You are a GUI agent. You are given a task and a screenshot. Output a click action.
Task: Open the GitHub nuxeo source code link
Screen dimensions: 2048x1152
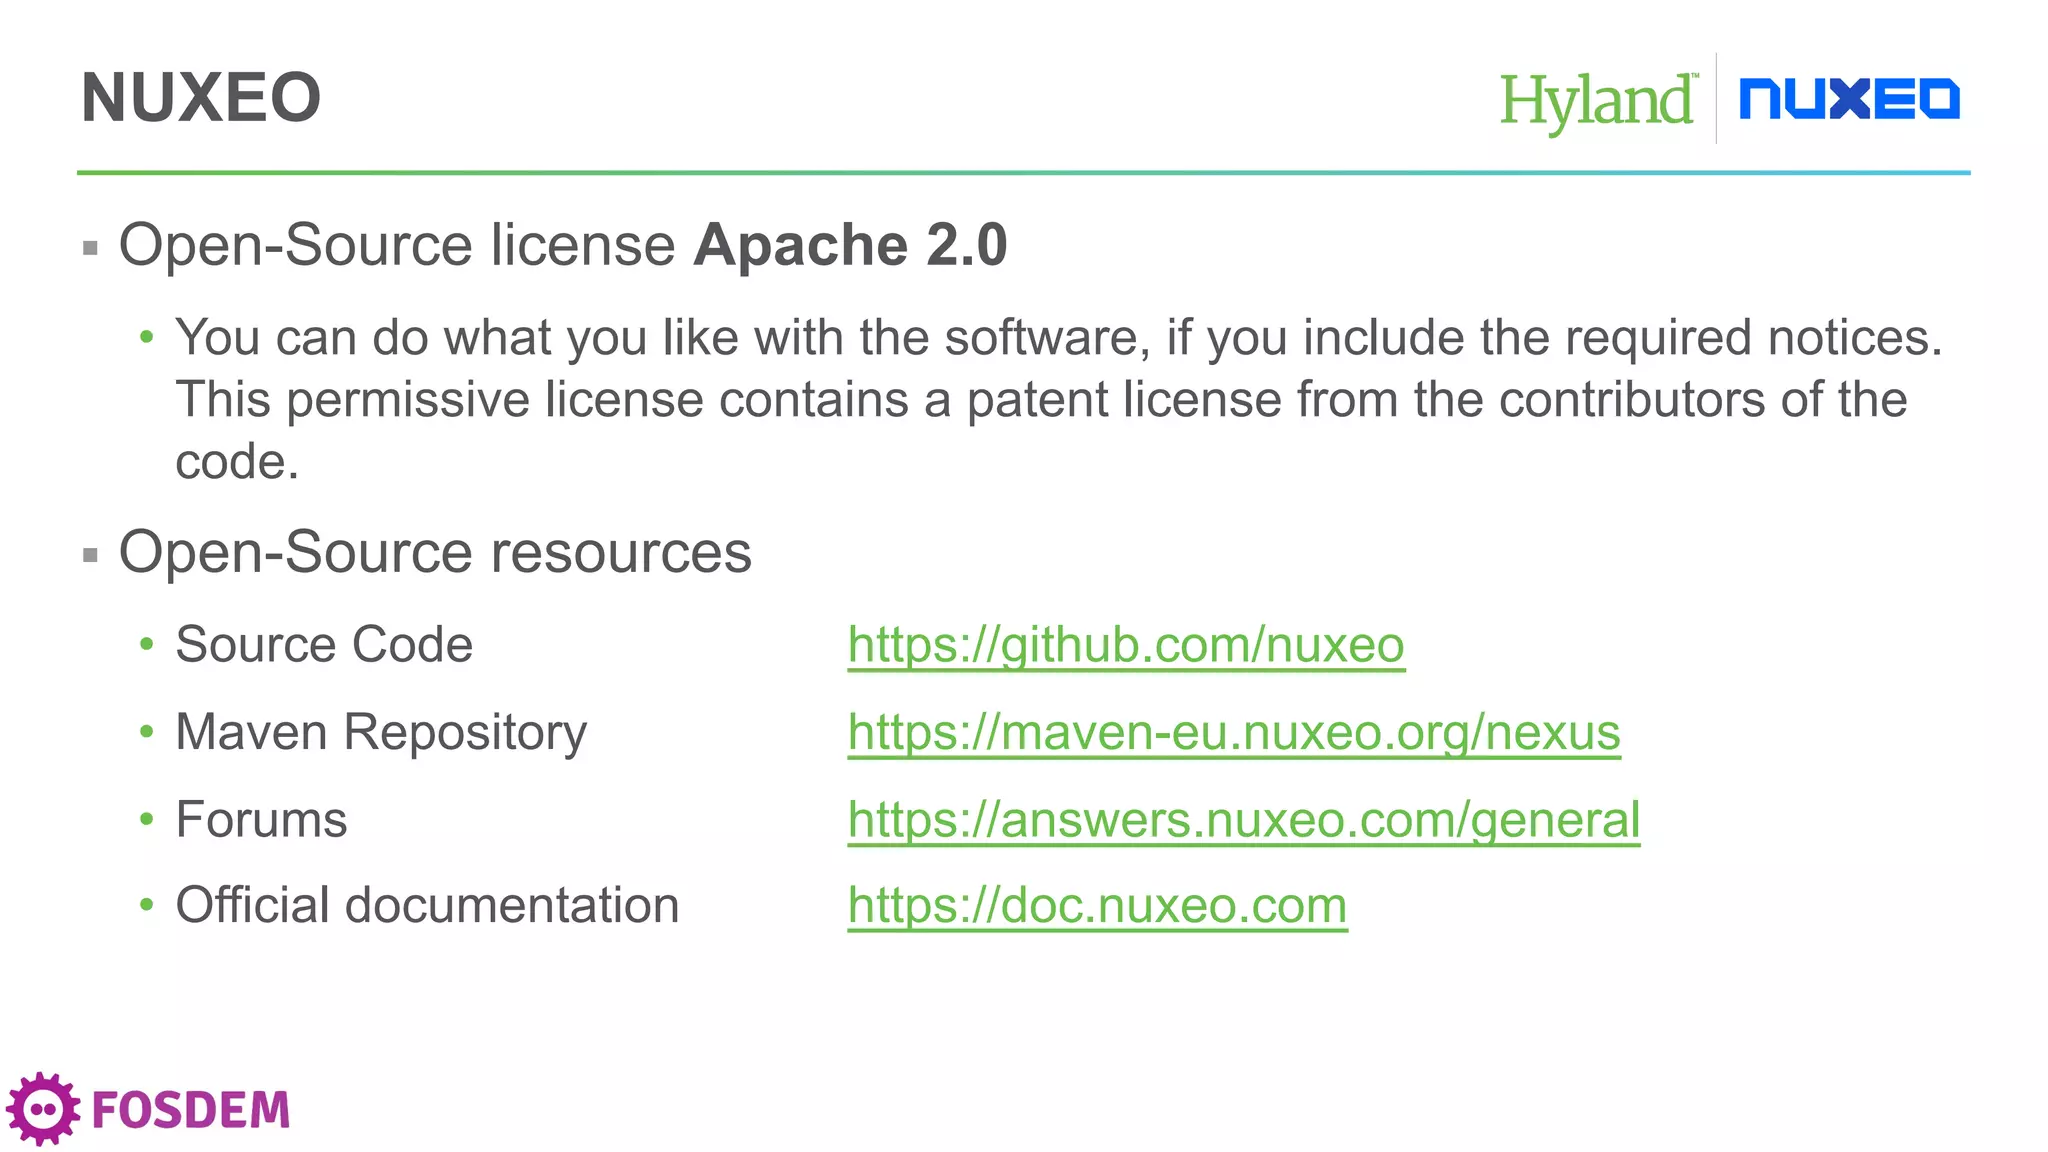[x=1126, y=645]
